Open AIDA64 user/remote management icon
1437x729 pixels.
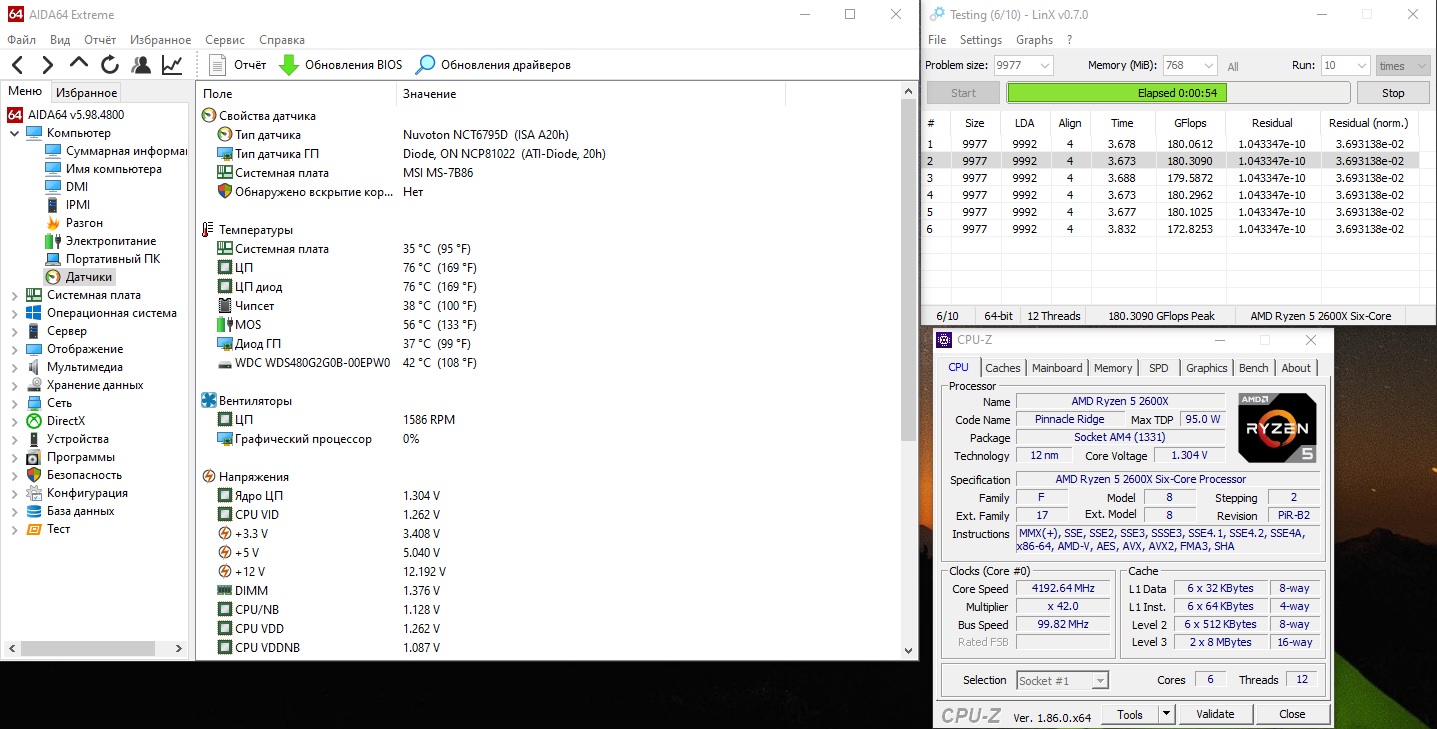(x=141, y=65)
